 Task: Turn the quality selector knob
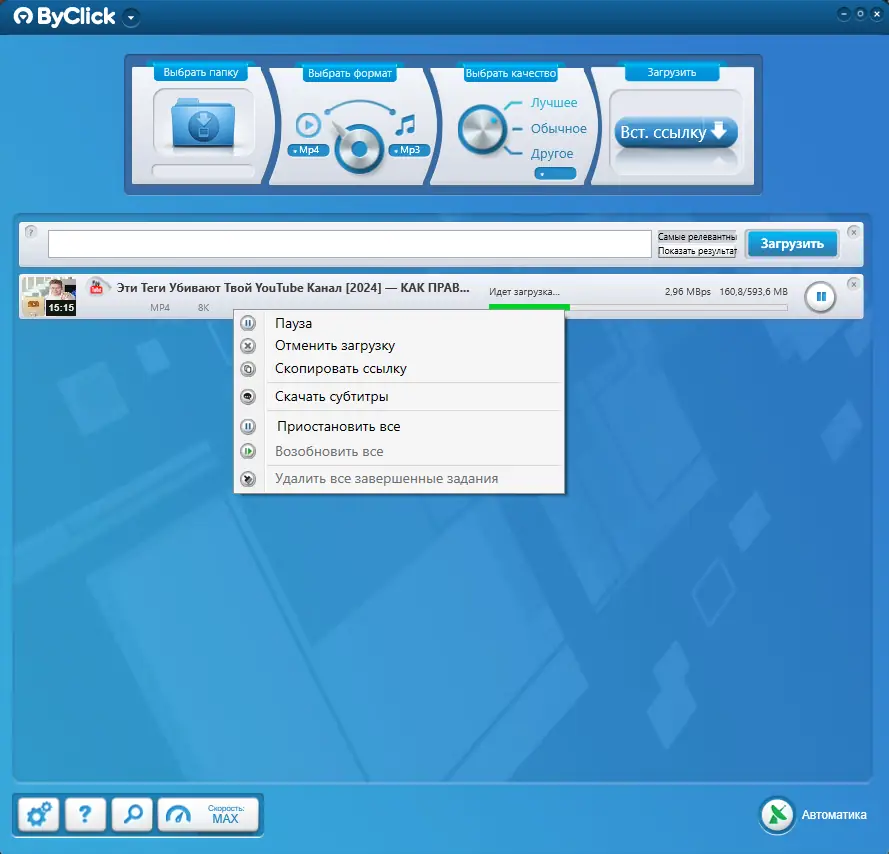pyautogui.click(x=480, y=130)
